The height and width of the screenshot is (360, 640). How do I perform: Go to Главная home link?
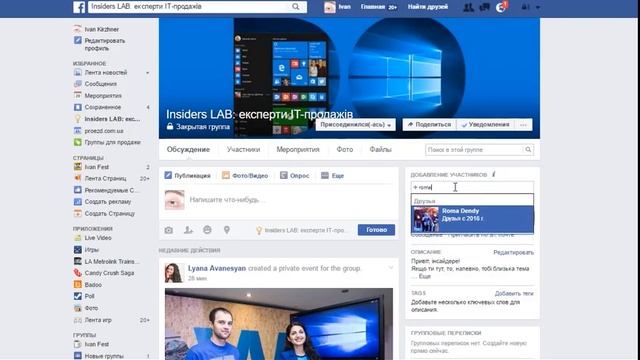[x=373, y=7]
